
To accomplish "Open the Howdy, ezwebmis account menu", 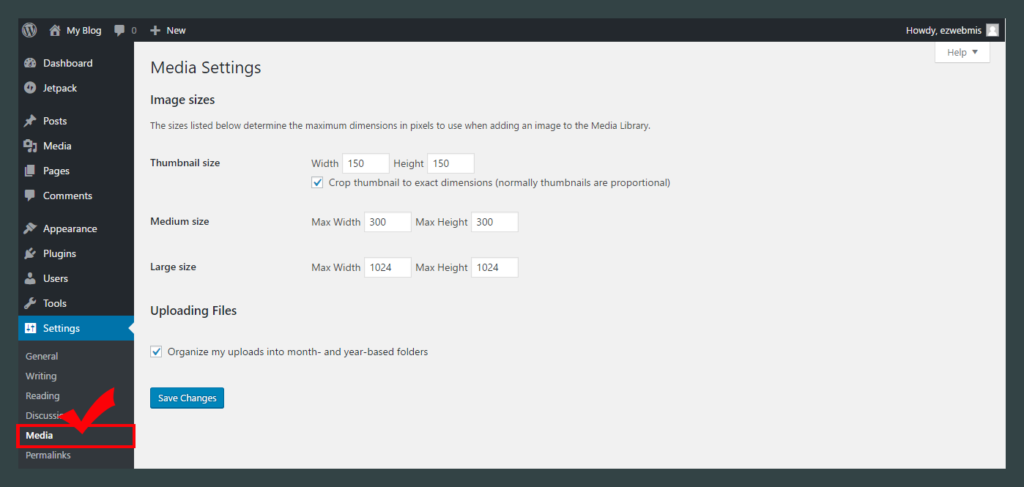I will click(x=941, y=30).
